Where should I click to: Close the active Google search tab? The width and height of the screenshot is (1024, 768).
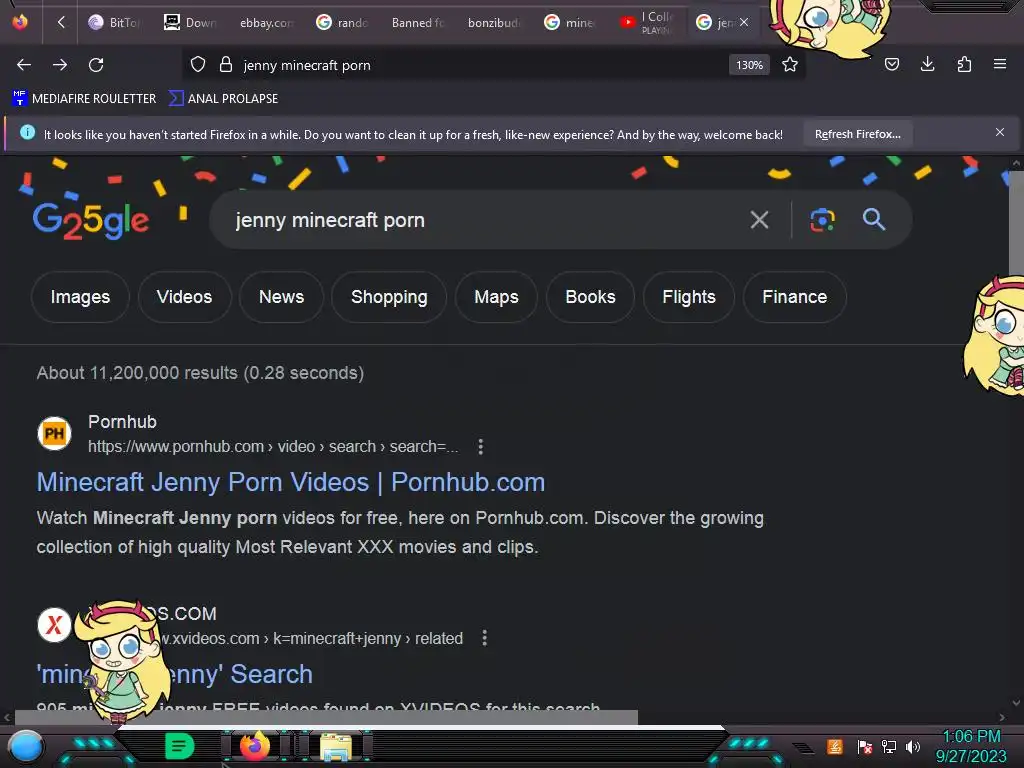tap(744, 22)
